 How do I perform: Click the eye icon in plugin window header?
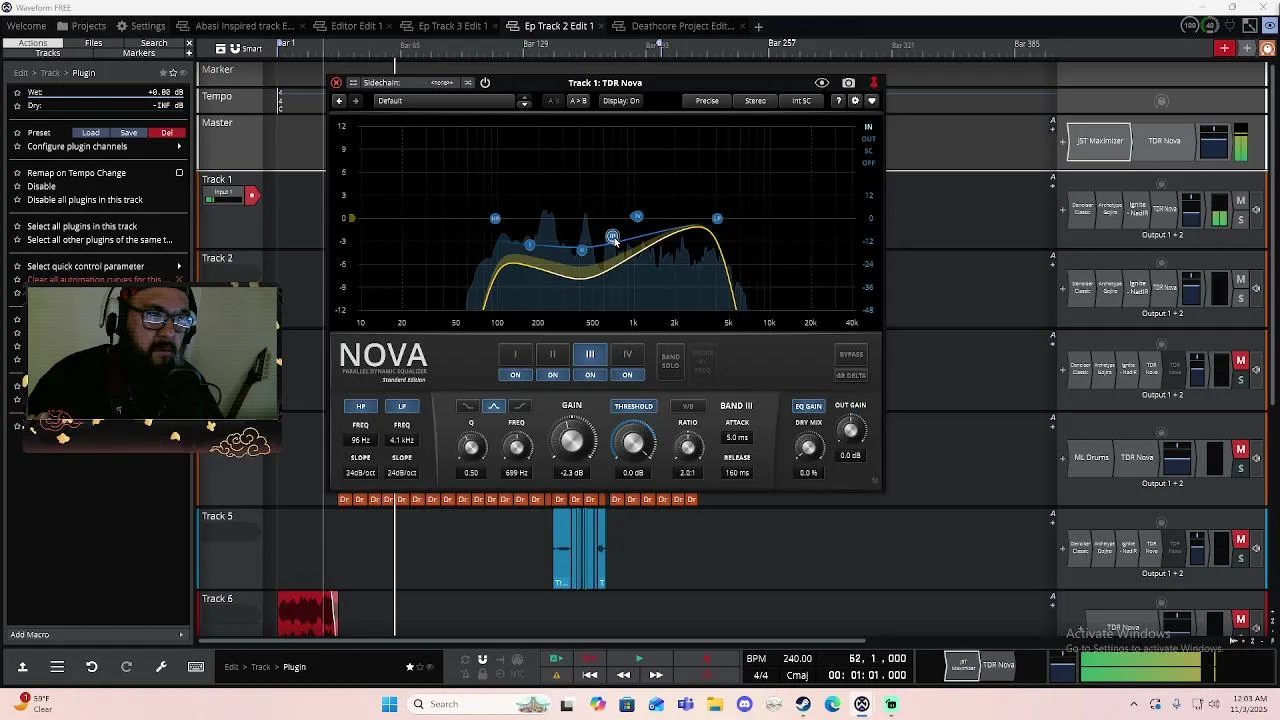pos(822,83)
